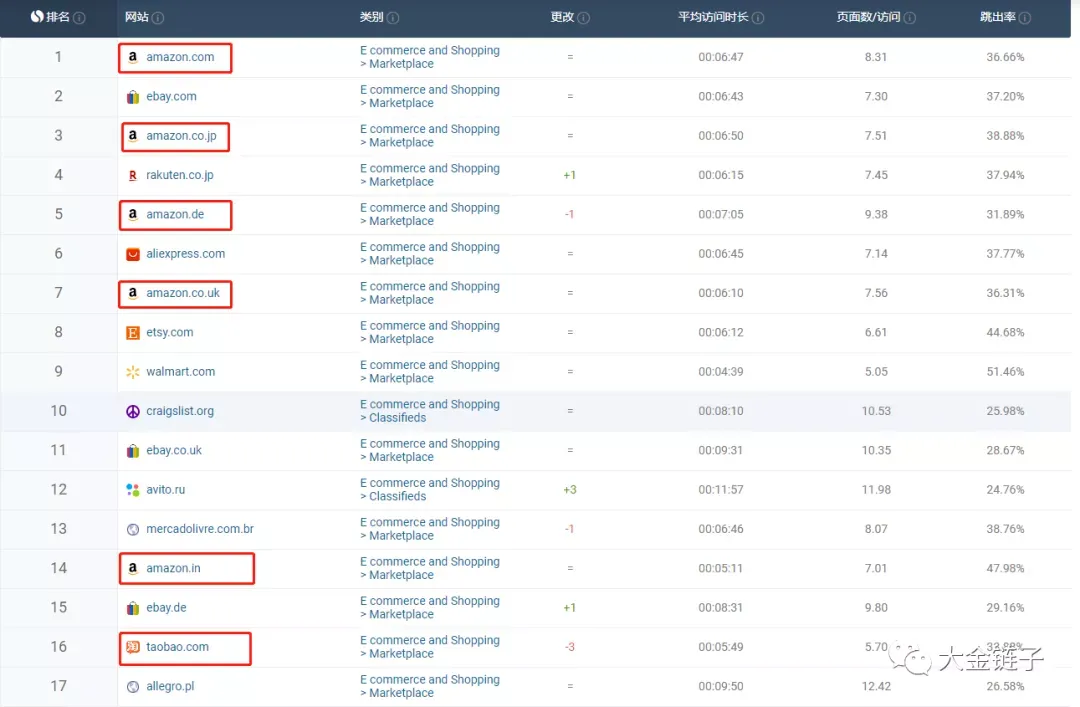Viewport: 1080px width, 707px height.
Task: Click info icon next to 排名 header
Action: tap(79, 17)
